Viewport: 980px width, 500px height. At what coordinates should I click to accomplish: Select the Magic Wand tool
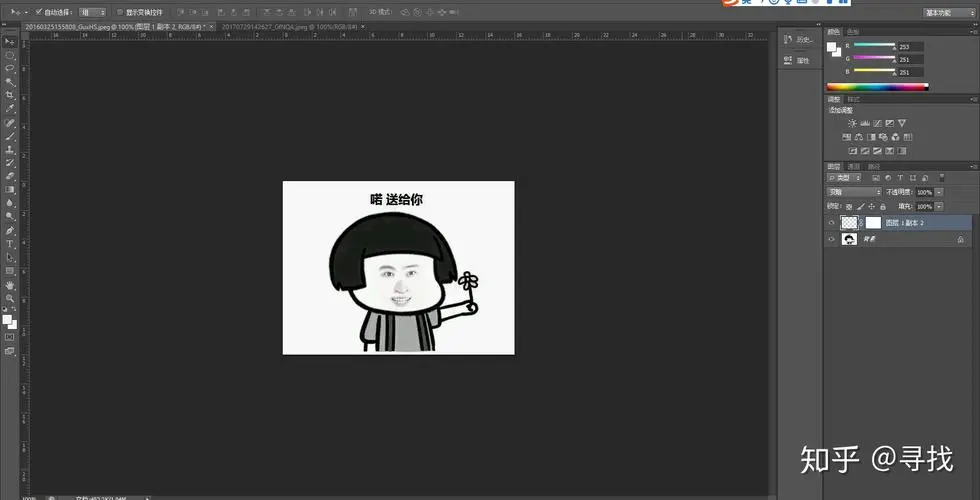10,82
